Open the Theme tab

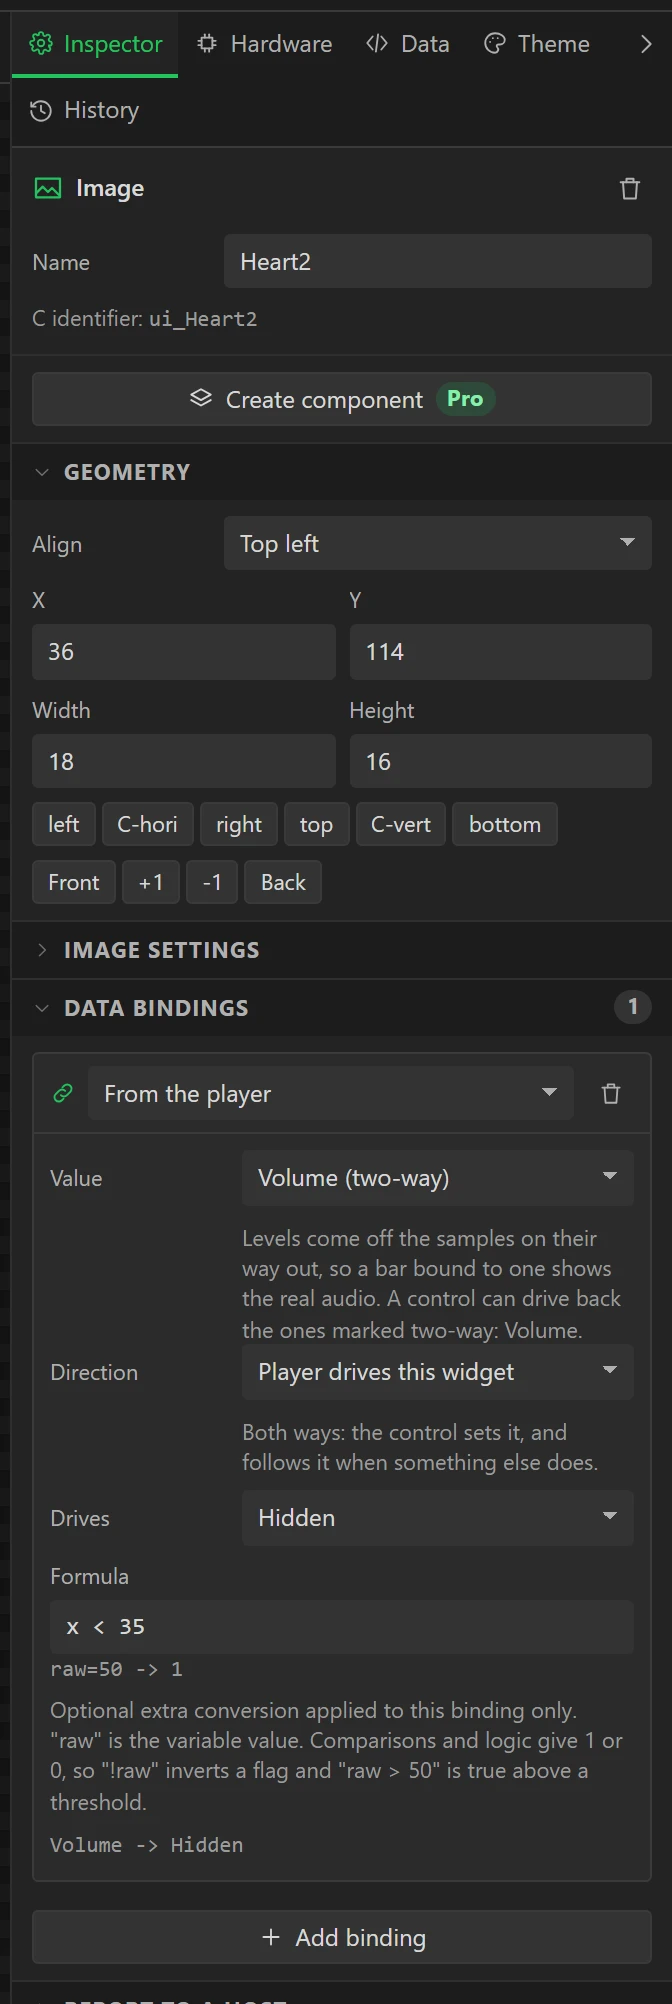click(x=537, y=44)
